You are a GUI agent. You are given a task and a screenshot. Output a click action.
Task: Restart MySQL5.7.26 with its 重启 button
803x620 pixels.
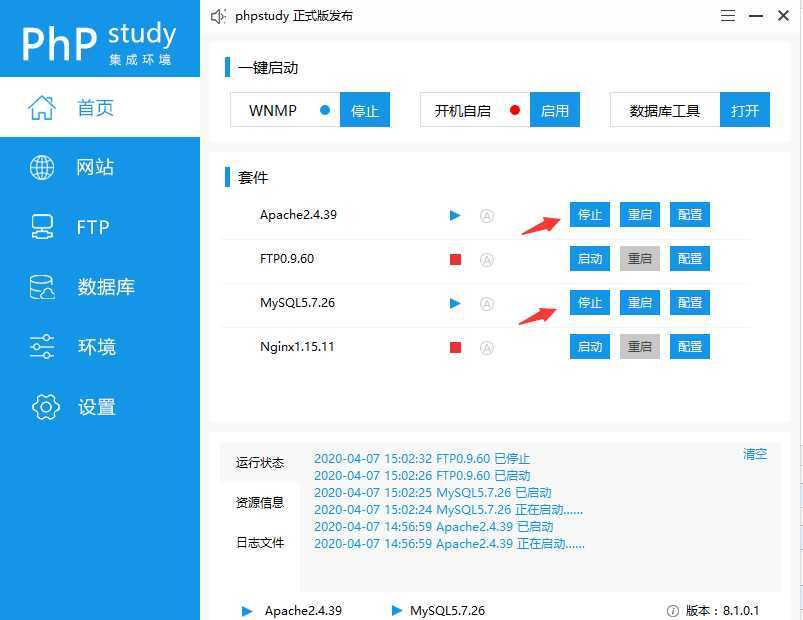point(640,303)
